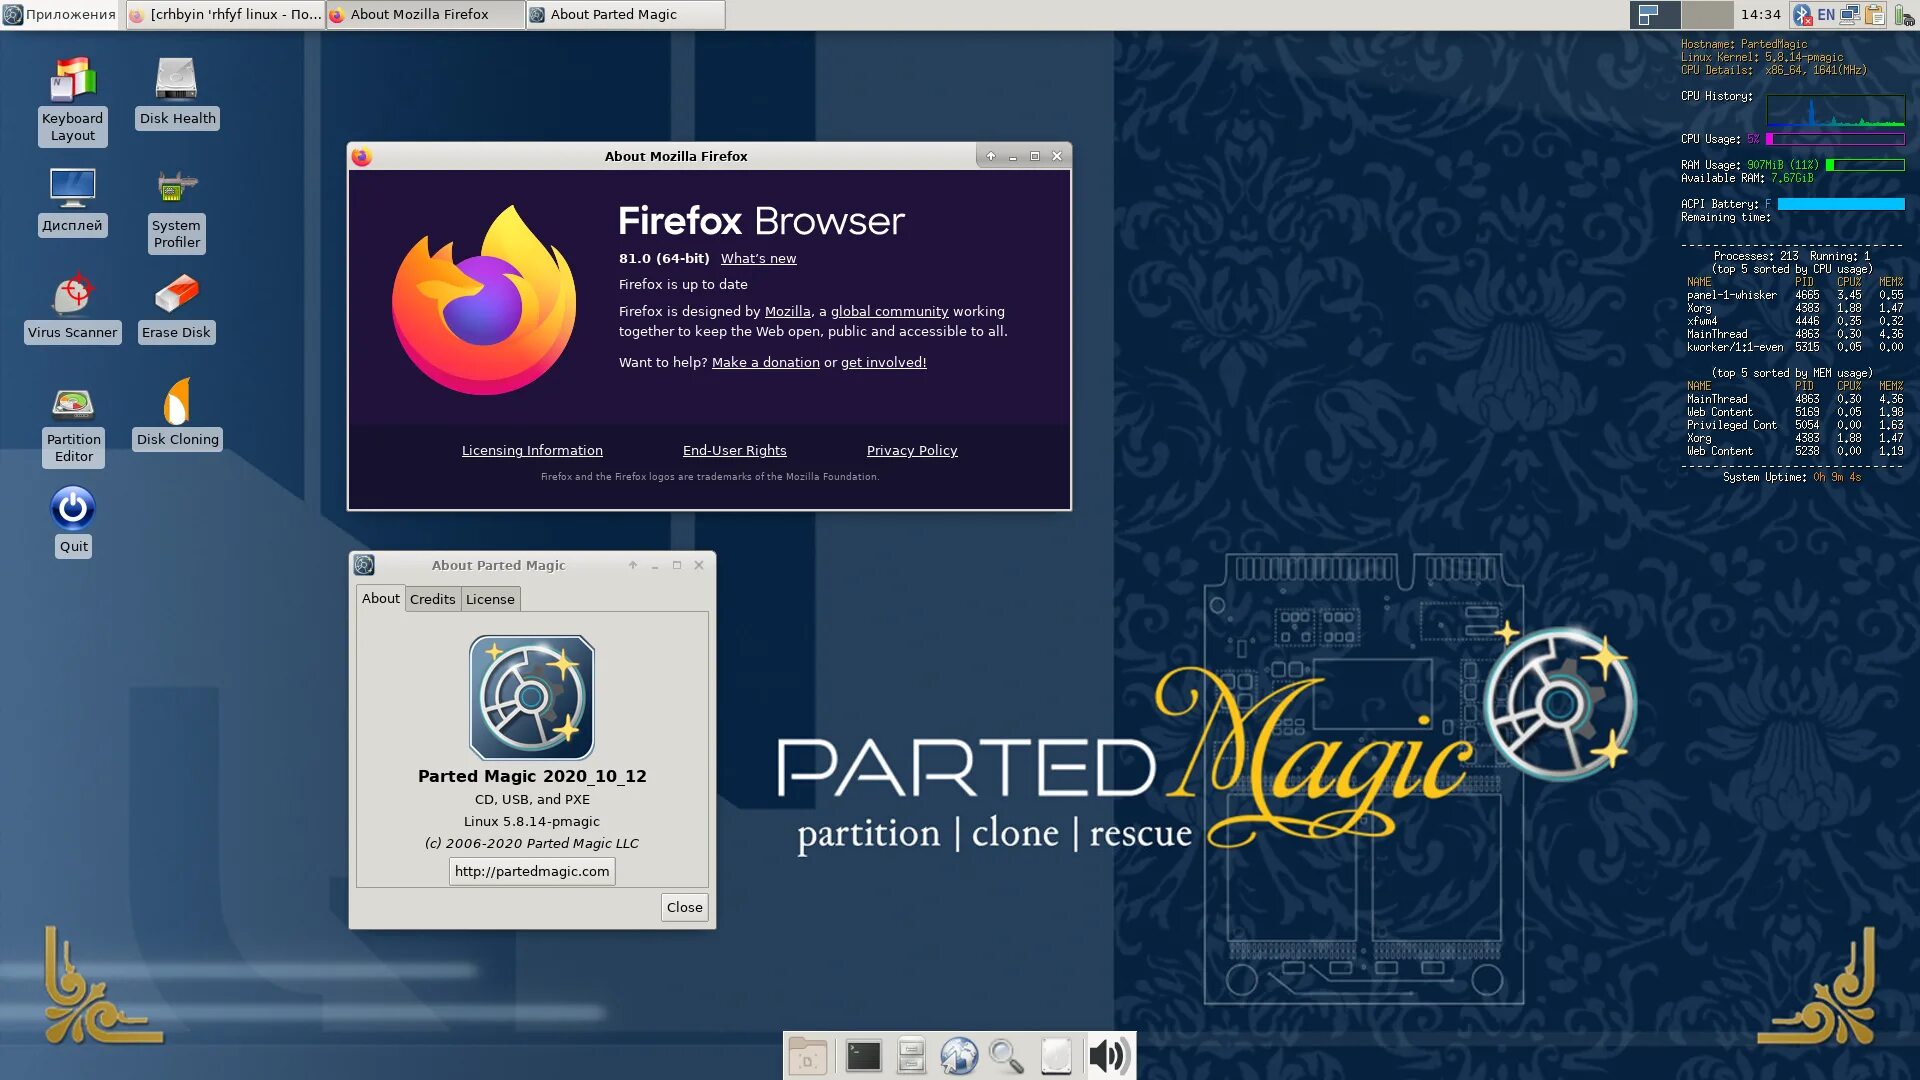Click the Parted Magic logo image in About dialog
This screenshot has width=1920, height=1080.
(532, 697)
